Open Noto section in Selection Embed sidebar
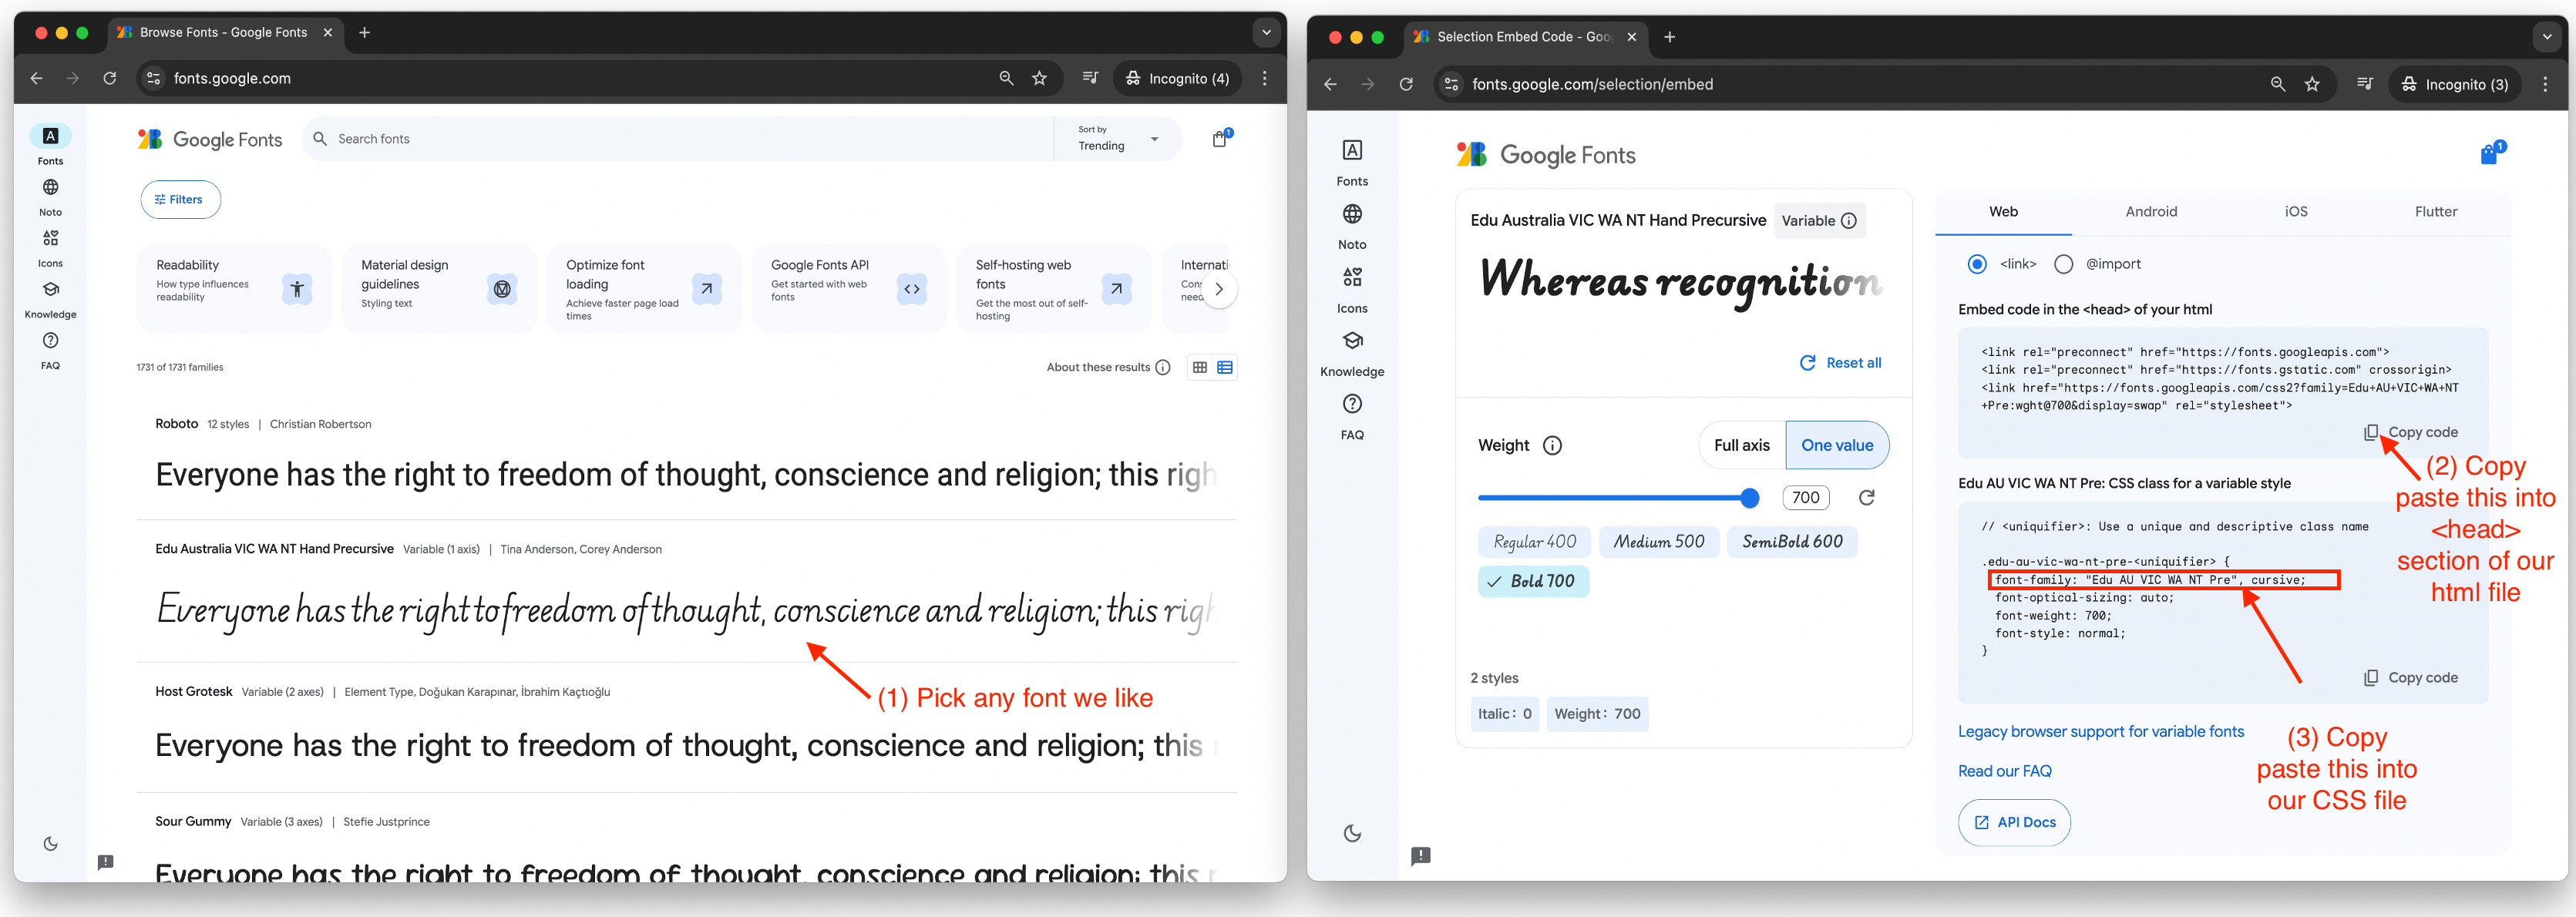 pyautogui.click(x=1352, y=226)
